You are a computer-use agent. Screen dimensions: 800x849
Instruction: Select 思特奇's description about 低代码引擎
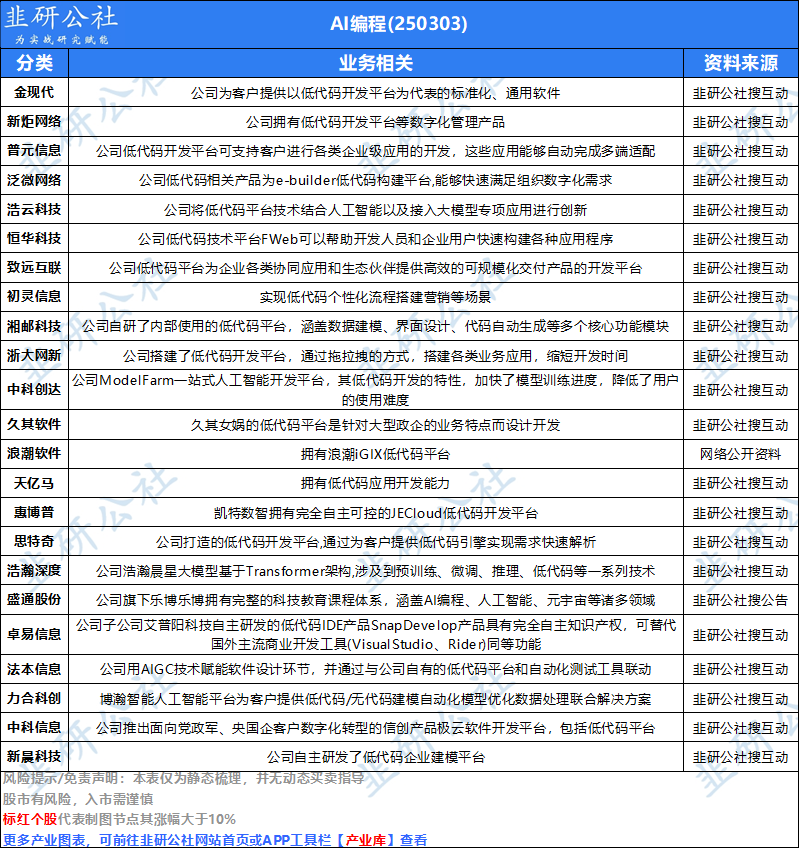(x=375, y=542)
